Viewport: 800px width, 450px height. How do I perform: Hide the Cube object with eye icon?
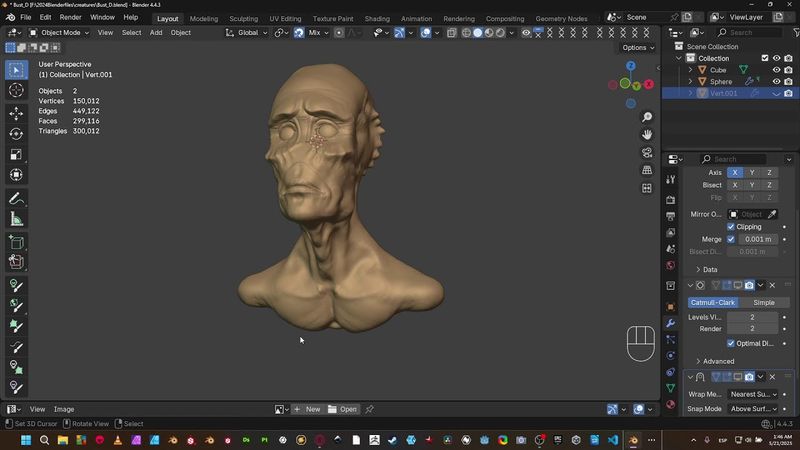[777, 70]
